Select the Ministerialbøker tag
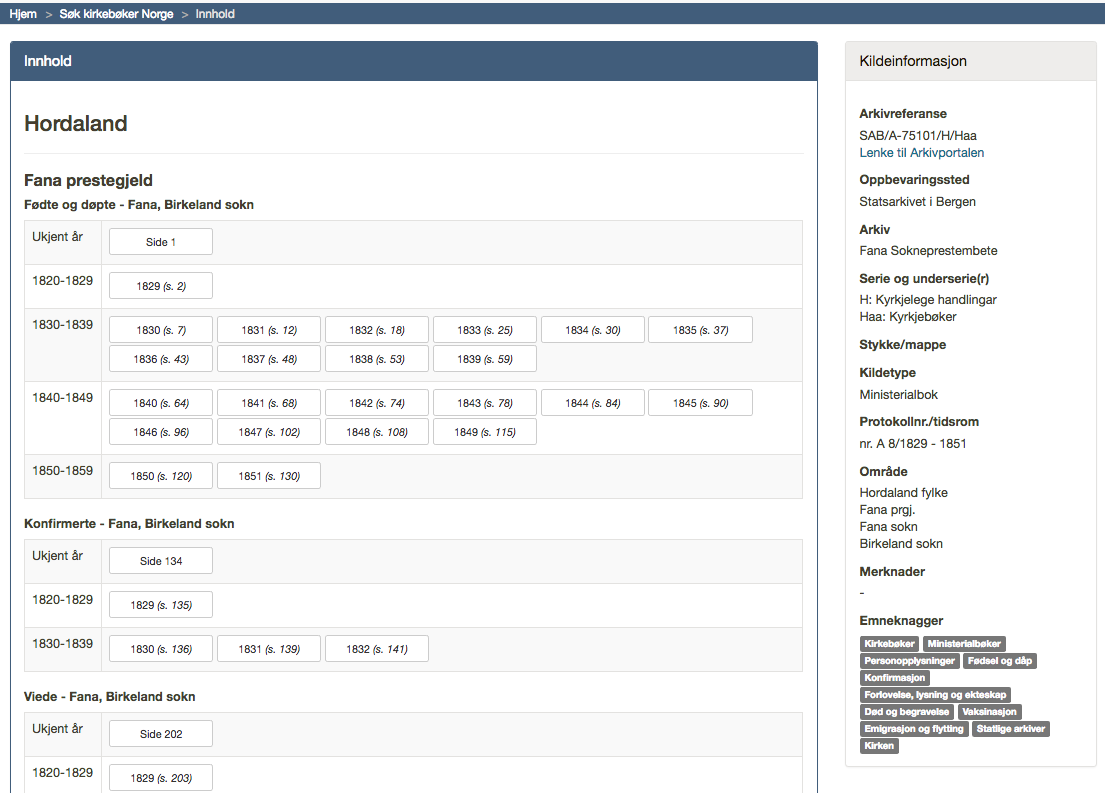Screen dimensions: 1105x793 [964, 644]
